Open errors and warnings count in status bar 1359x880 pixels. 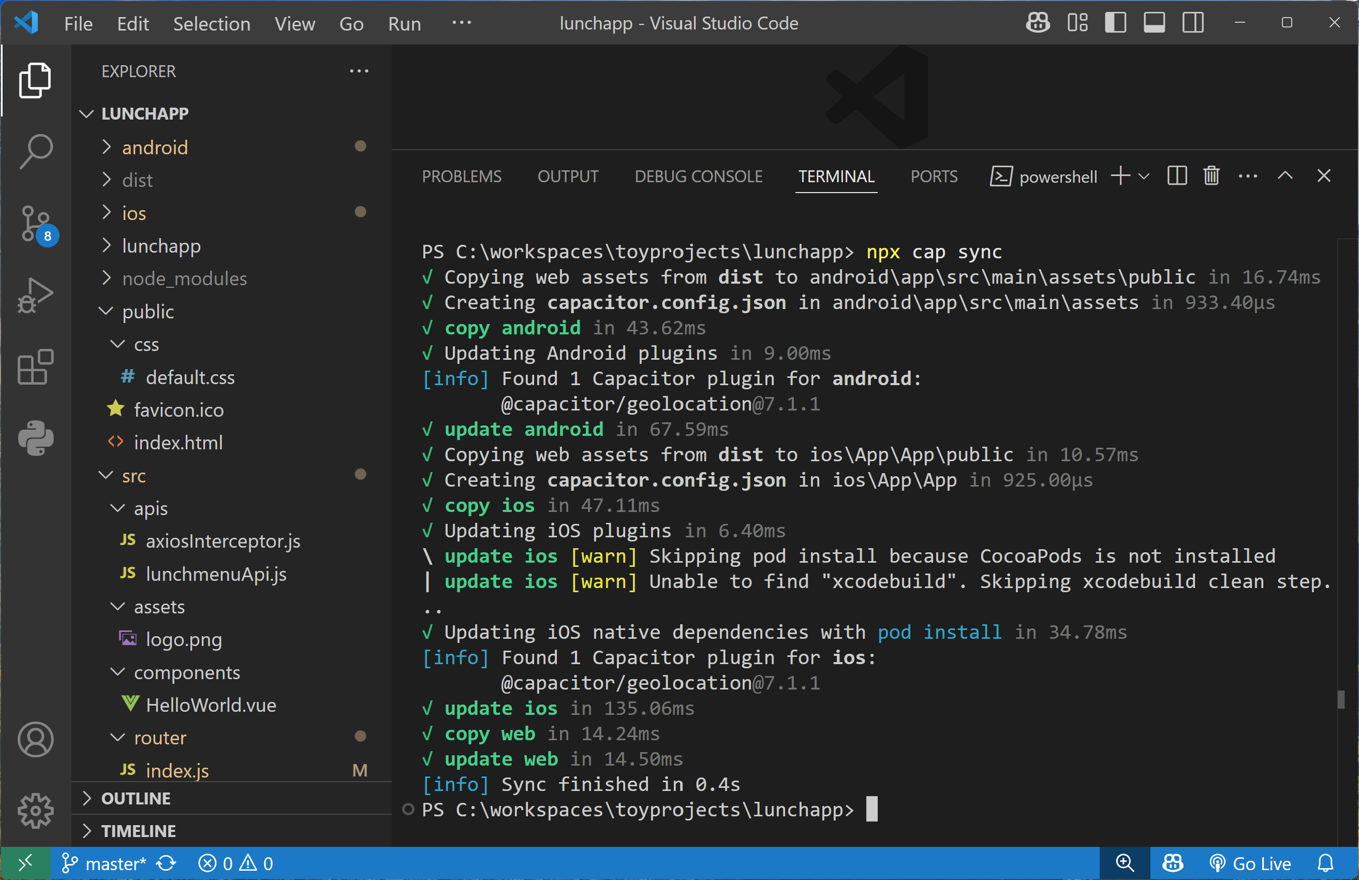tap(236, 863)
